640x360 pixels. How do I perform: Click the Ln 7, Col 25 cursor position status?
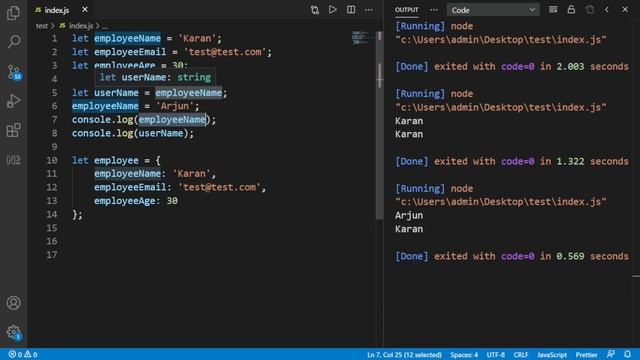coord(404,355)
